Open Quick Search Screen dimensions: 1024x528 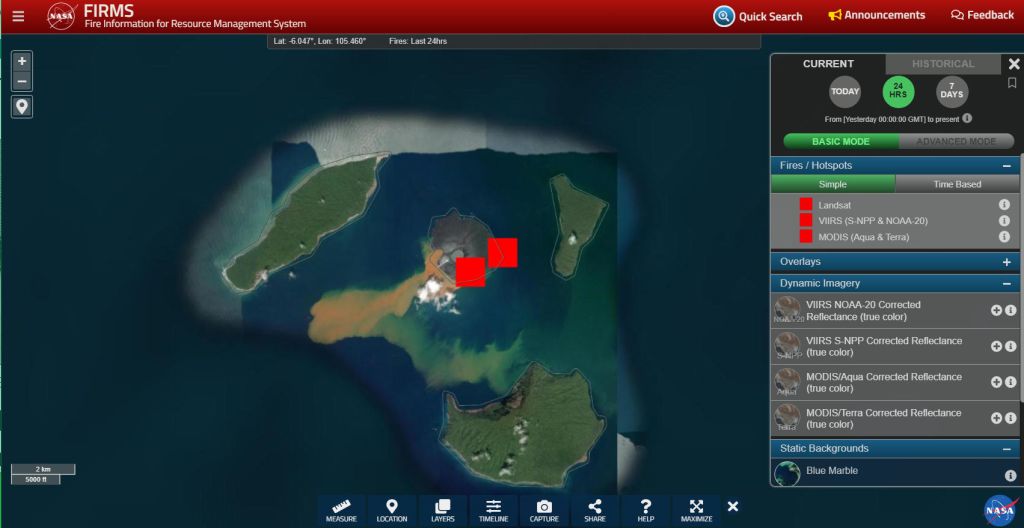coord(758,16)
